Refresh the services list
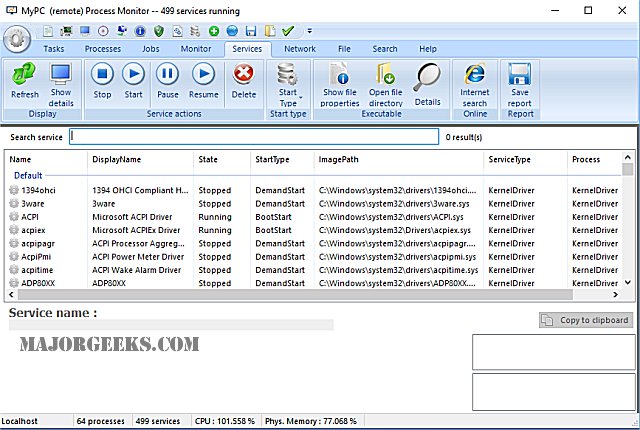This screenshot has width=640, height=430. [24, 80]
